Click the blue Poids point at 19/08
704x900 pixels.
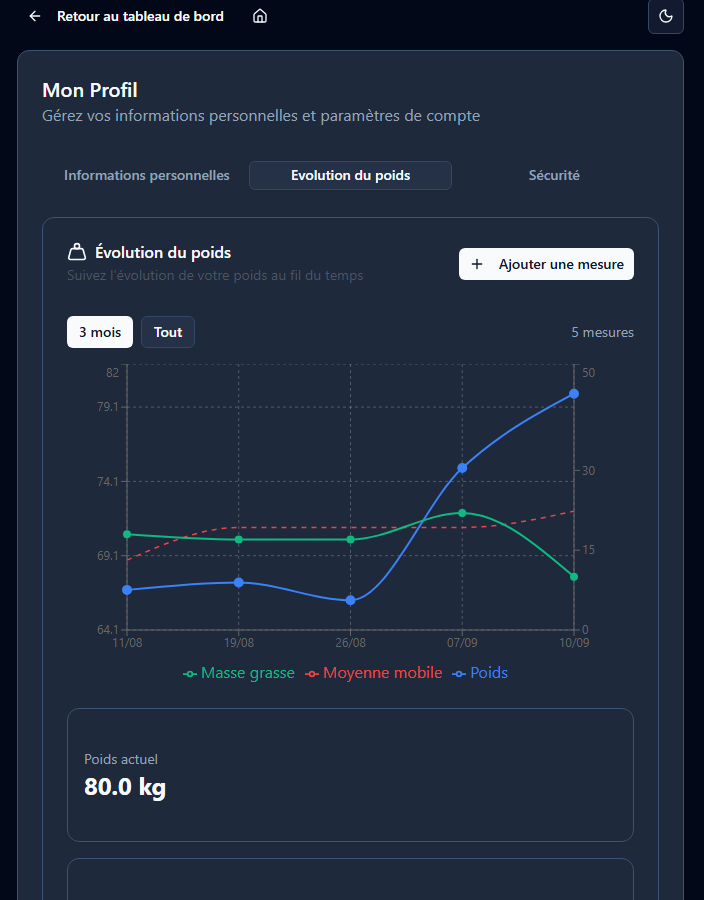[239, 582]
